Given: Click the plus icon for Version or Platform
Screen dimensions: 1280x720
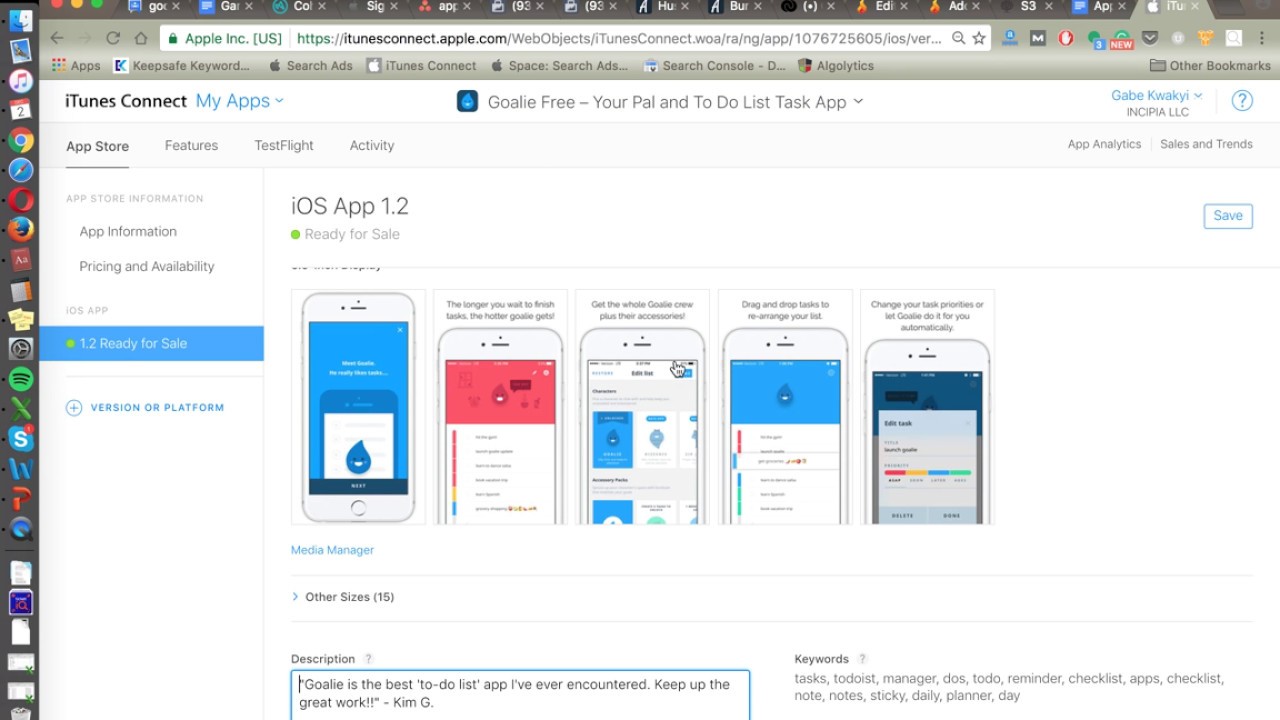Looking at the screenshot, I should [x=74, y=408].
